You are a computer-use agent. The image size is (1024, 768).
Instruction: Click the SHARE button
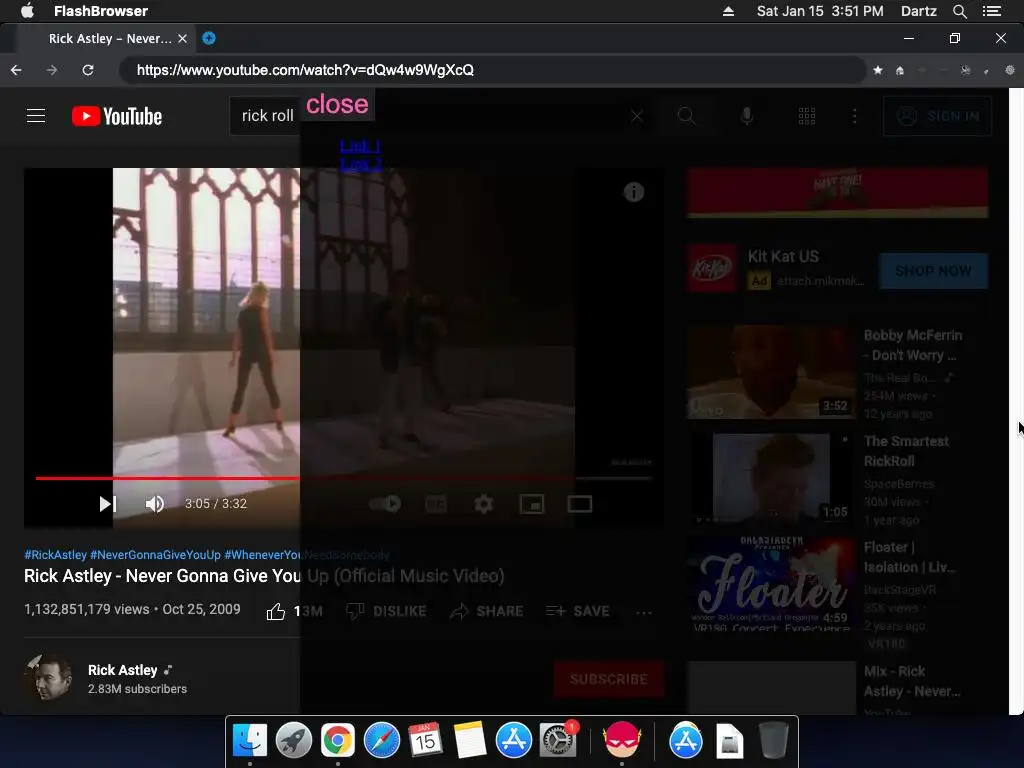pyautogui.click(x=487, y=611)
